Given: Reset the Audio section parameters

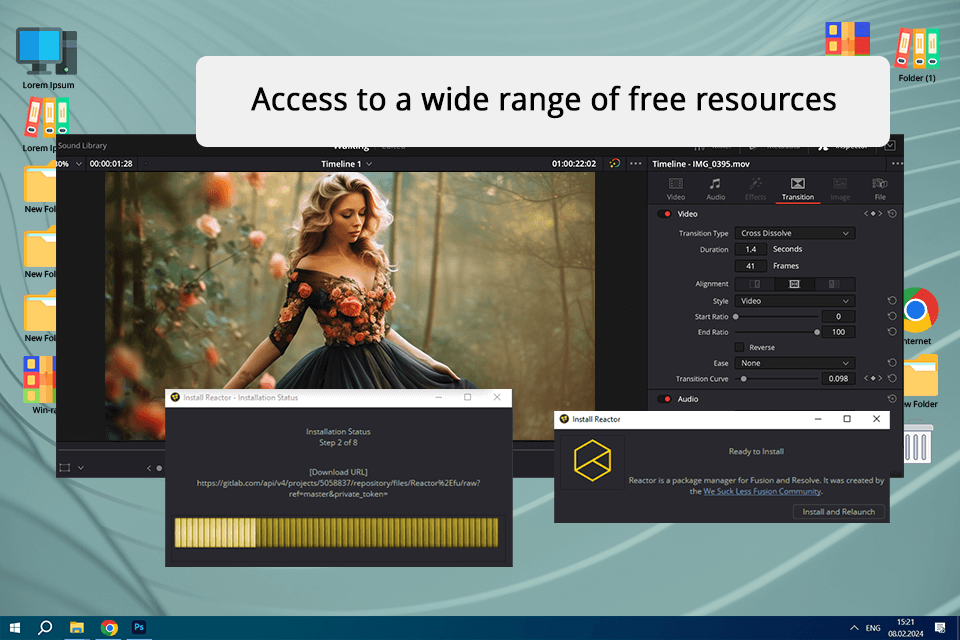Looking at the screenshot, I should coord(892,399).
